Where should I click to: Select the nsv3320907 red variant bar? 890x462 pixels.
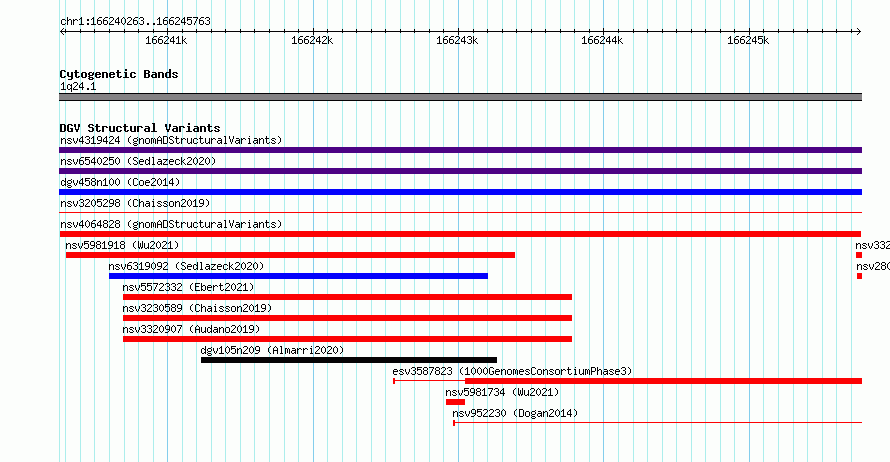pos(347,339)
